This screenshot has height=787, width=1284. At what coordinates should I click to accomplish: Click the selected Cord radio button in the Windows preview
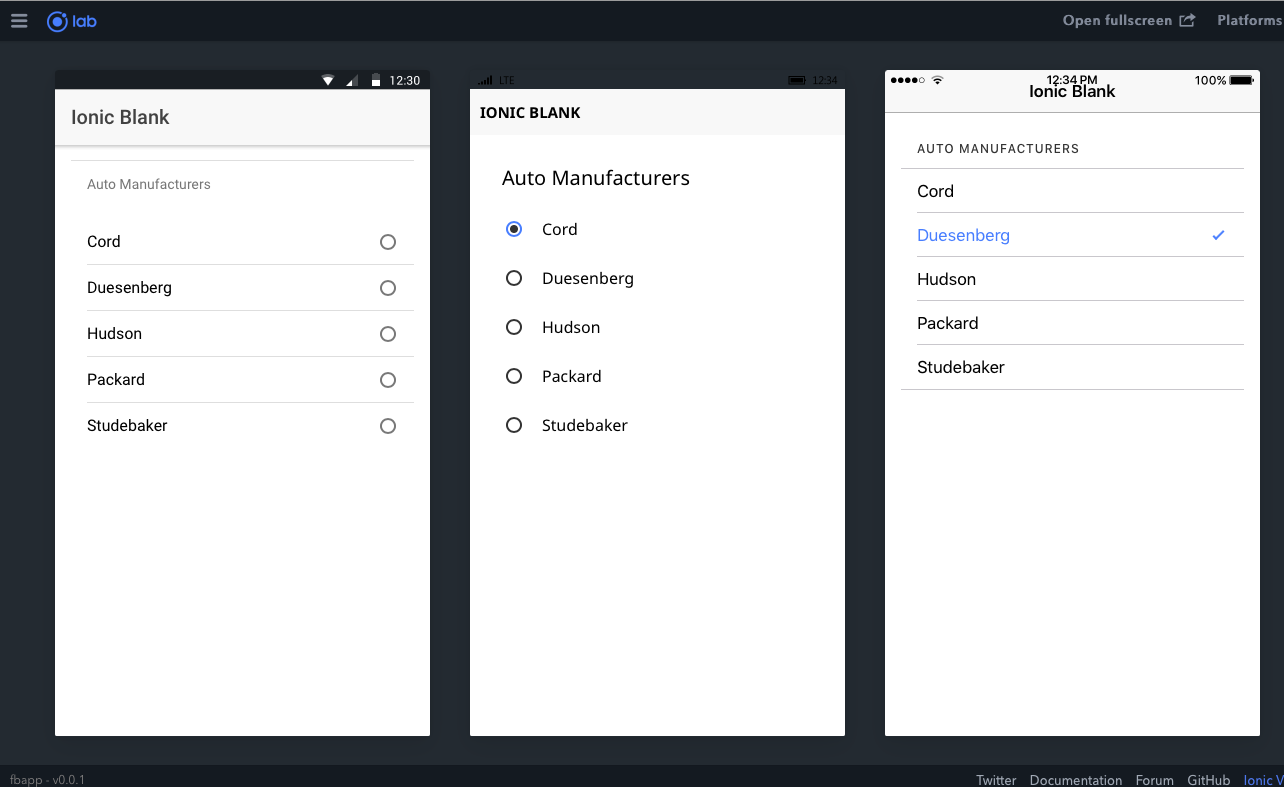coord(514,229)
